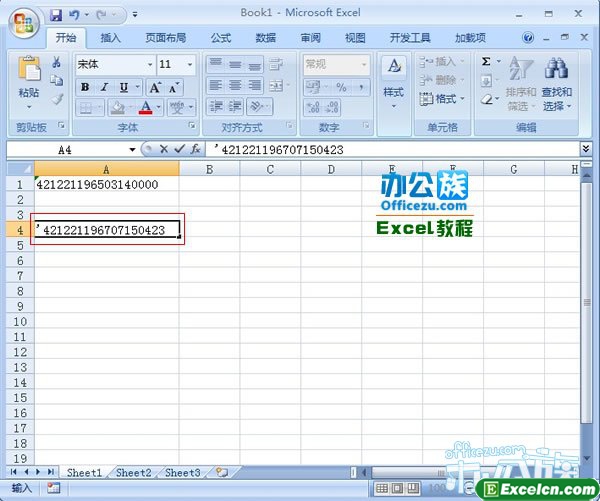Open the Quick Access Toolbar customize arrow
Image resolution: width=600 pixels, height=501 pixels.
click(135, 15)
